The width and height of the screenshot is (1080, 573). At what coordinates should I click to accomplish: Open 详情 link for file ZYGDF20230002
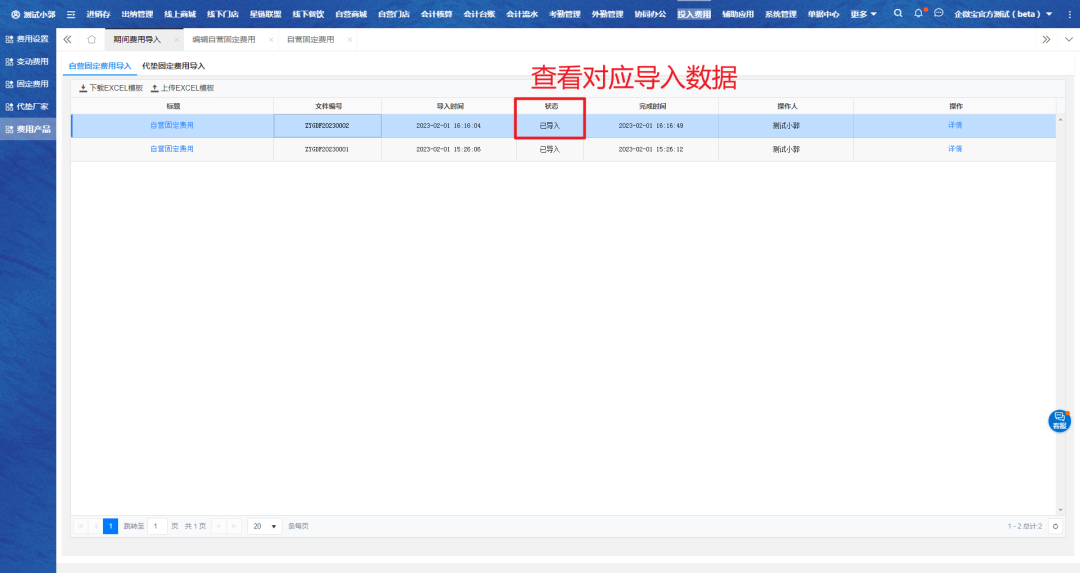point(955,126)
